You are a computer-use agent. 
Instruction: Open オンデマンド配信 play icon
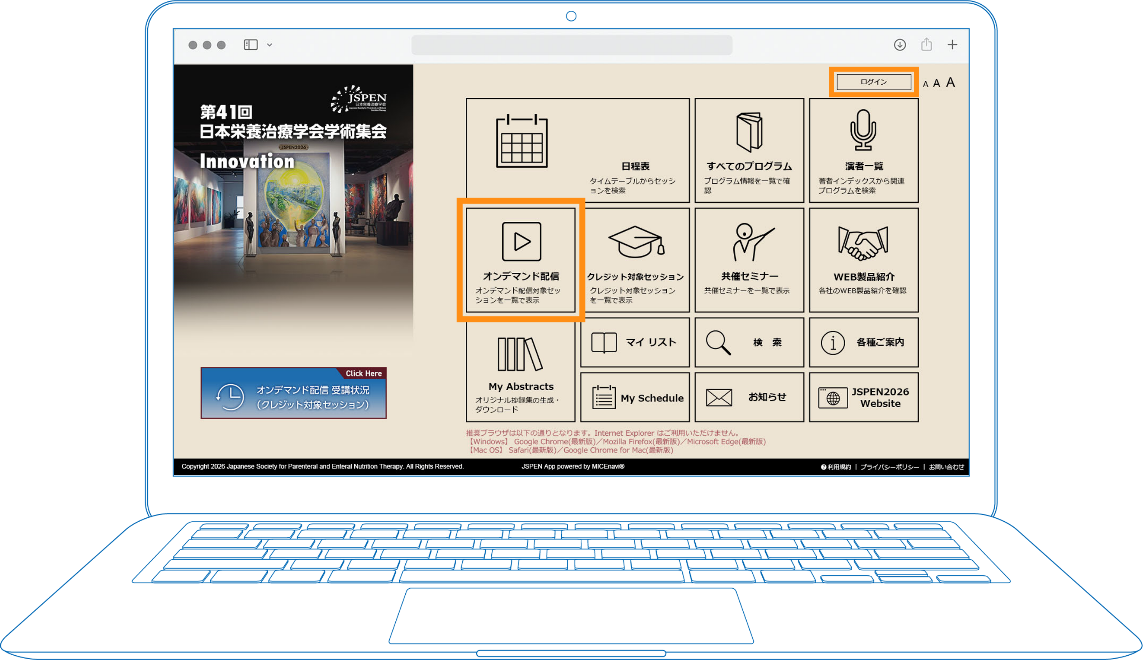(x=520, y=241)
